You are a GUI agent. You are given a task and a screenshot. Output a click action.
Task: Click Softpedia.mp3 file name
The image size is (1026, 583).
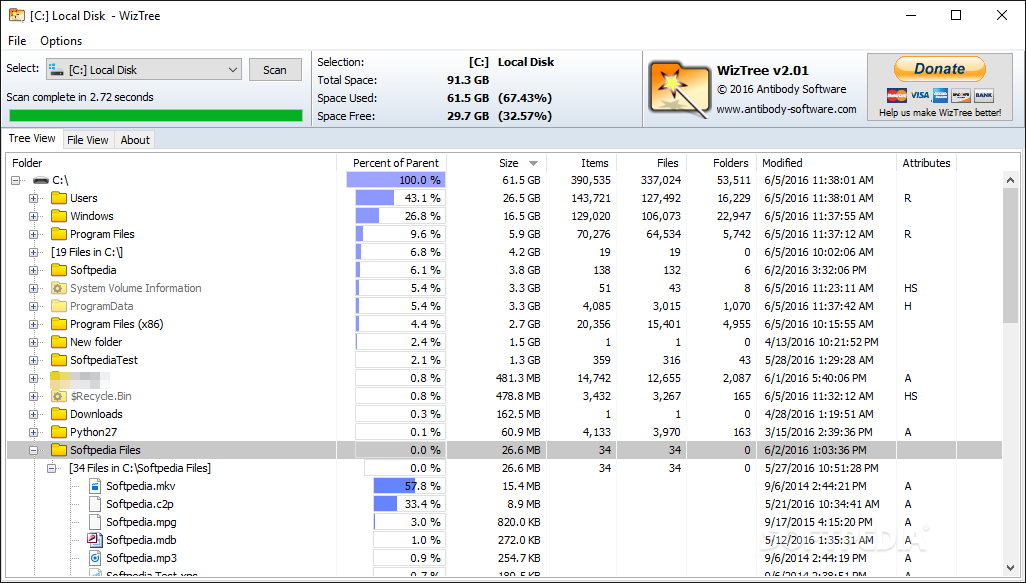(141, 558)
